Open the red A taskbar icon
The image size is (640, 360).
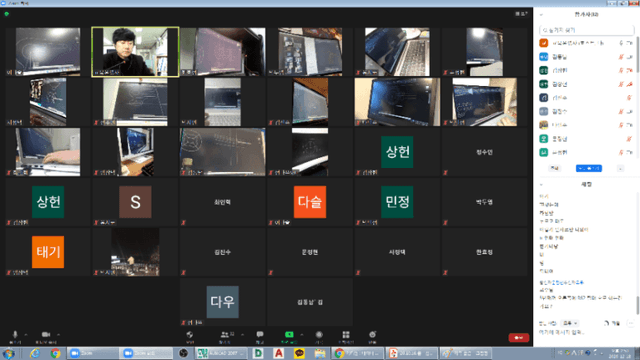tap(279, 353)
